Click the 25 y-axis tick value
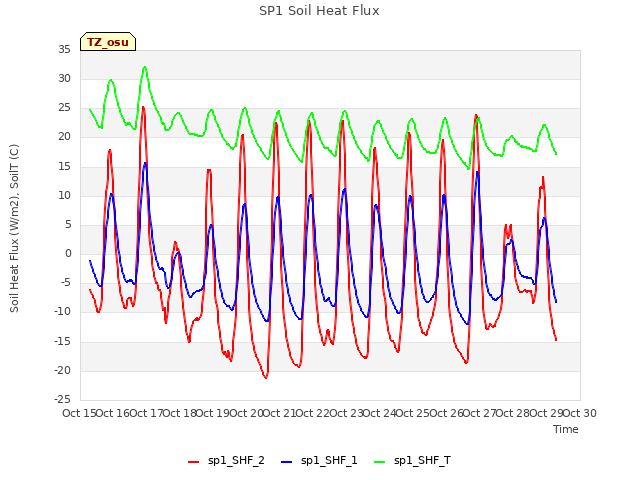The height and width of the screenshot is (480, 640). pos(64,108)
